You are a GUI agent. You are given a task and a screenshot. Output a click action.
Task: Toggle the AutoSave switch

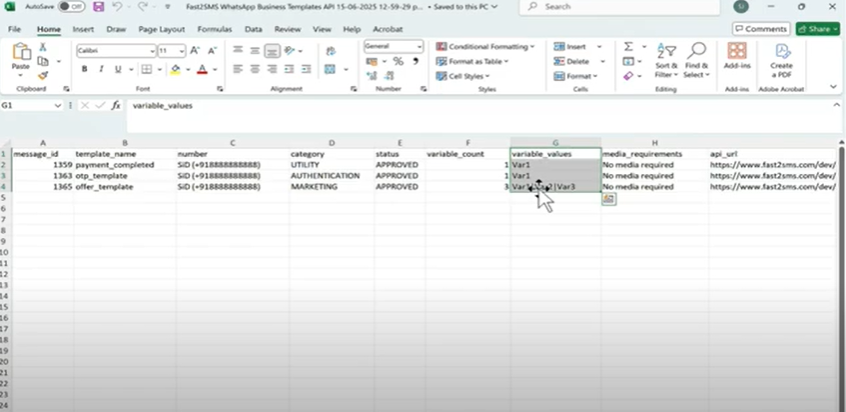[70, 6]
